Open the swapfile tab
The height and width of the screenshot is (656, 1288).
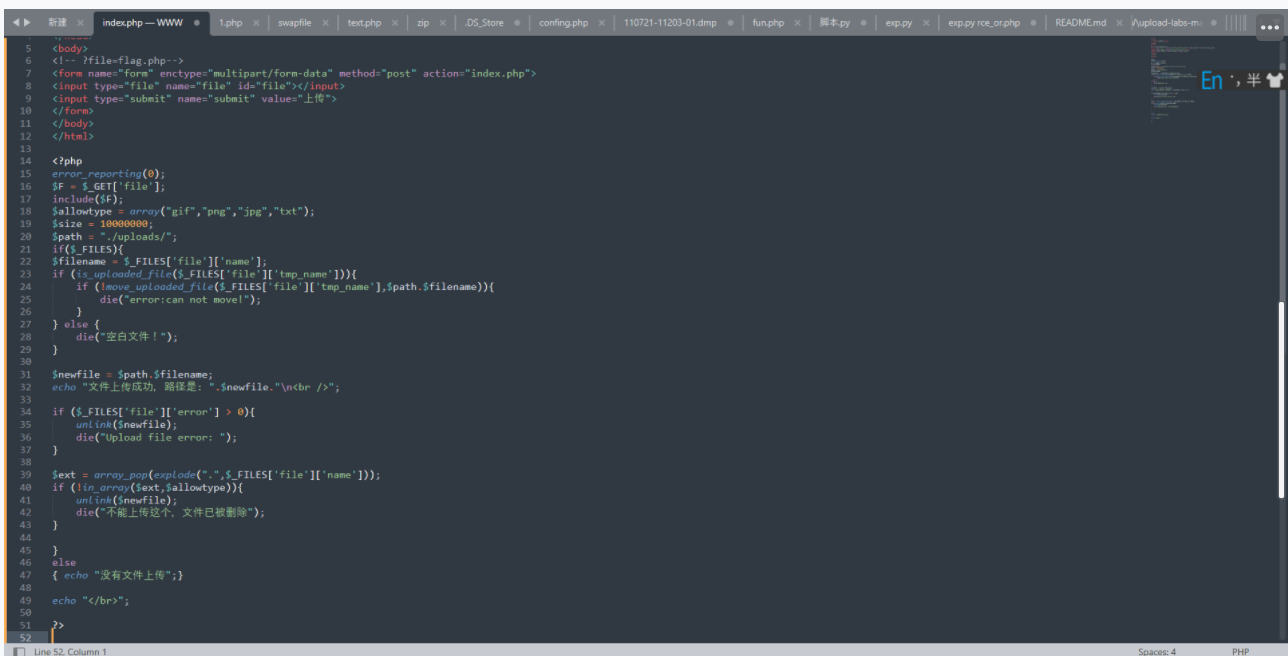pyautogui.click(x=294, y=22)
